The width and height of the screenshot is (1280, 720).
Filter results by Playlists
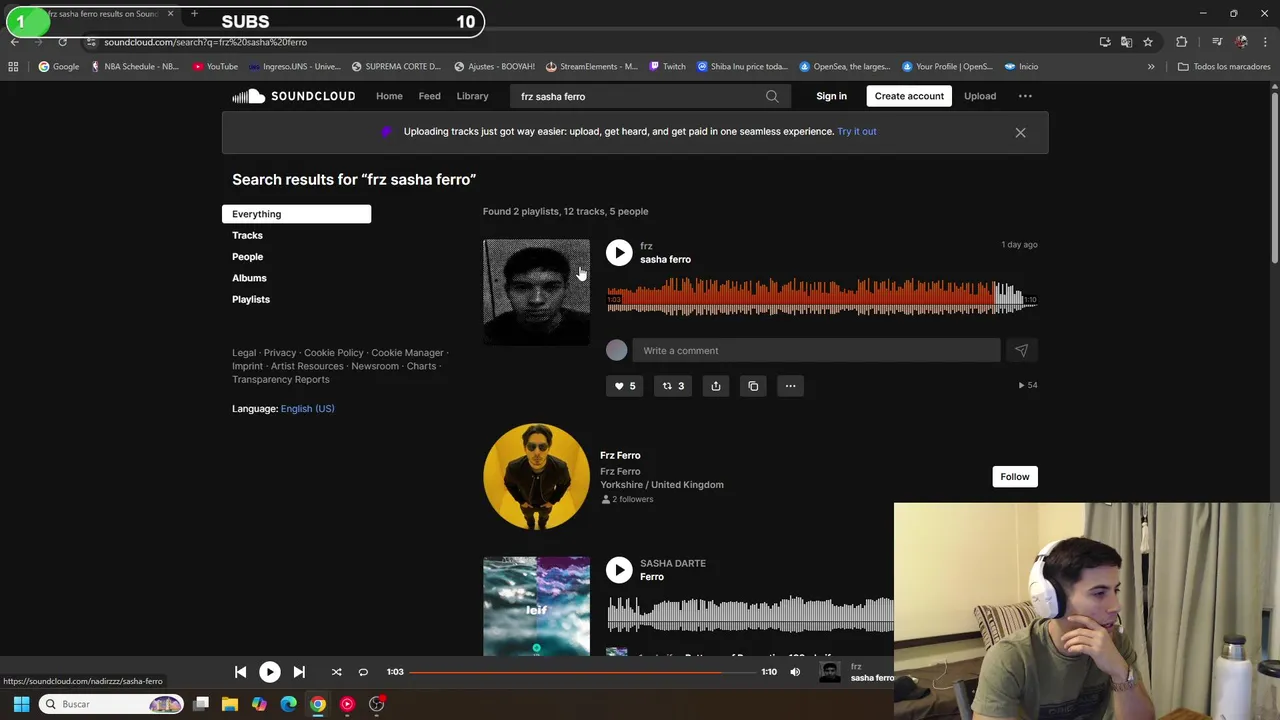tap(251, 299)
